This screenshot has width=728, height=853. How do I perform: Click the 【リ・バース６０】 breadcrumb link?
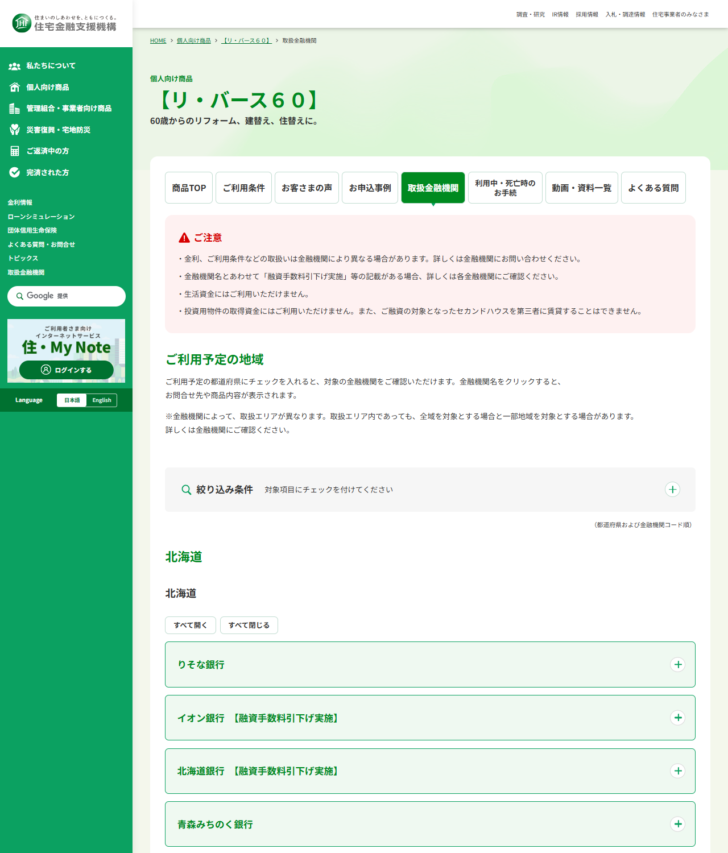pyautogui.click(x=246, y=41)
